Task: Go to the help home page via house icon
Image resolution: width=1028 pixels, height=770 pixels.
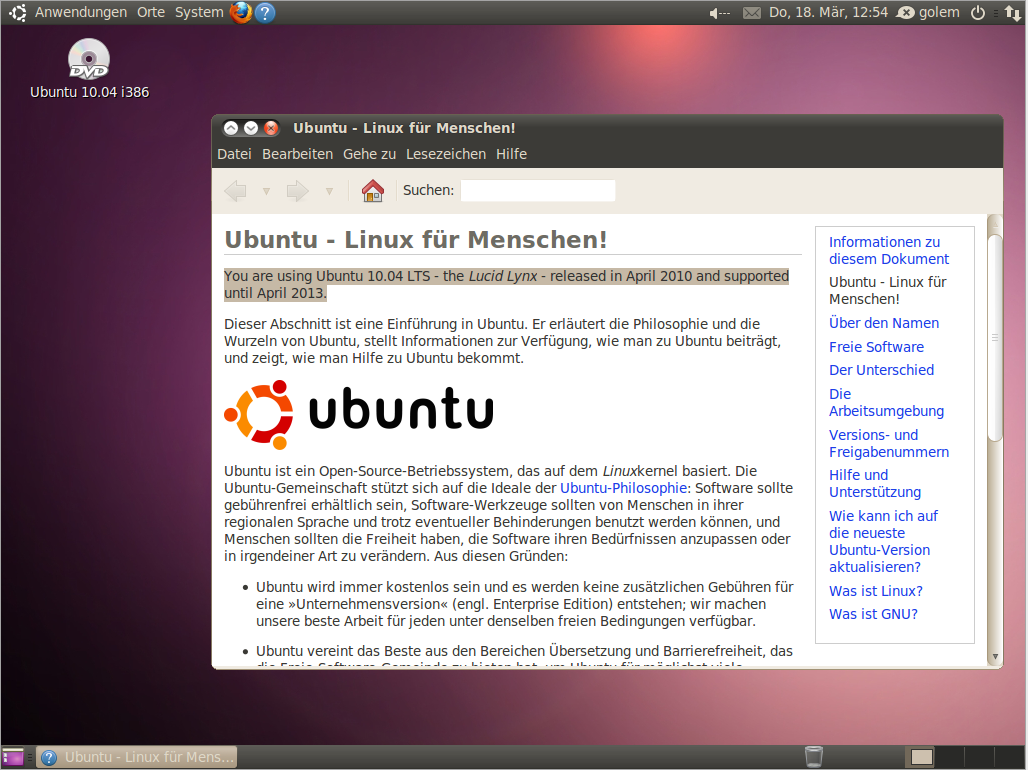Action: click(x=372, y=190)
